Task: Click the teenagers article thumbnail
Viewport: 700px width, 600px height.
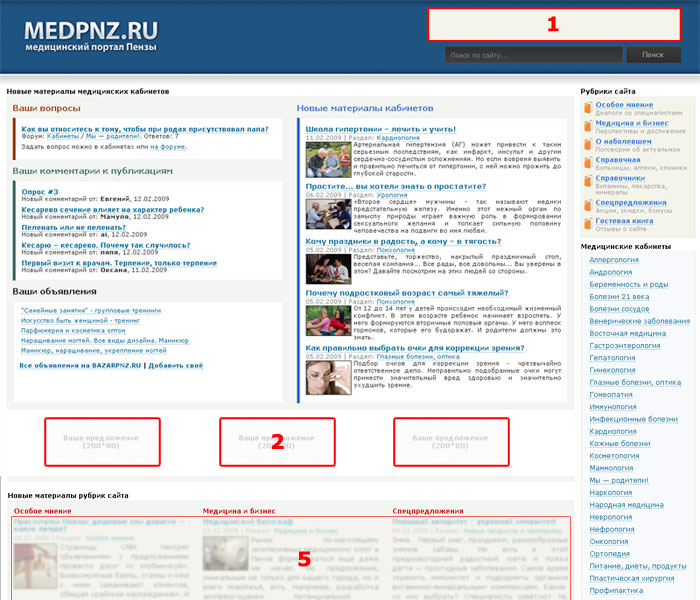Action: [329, 321]
